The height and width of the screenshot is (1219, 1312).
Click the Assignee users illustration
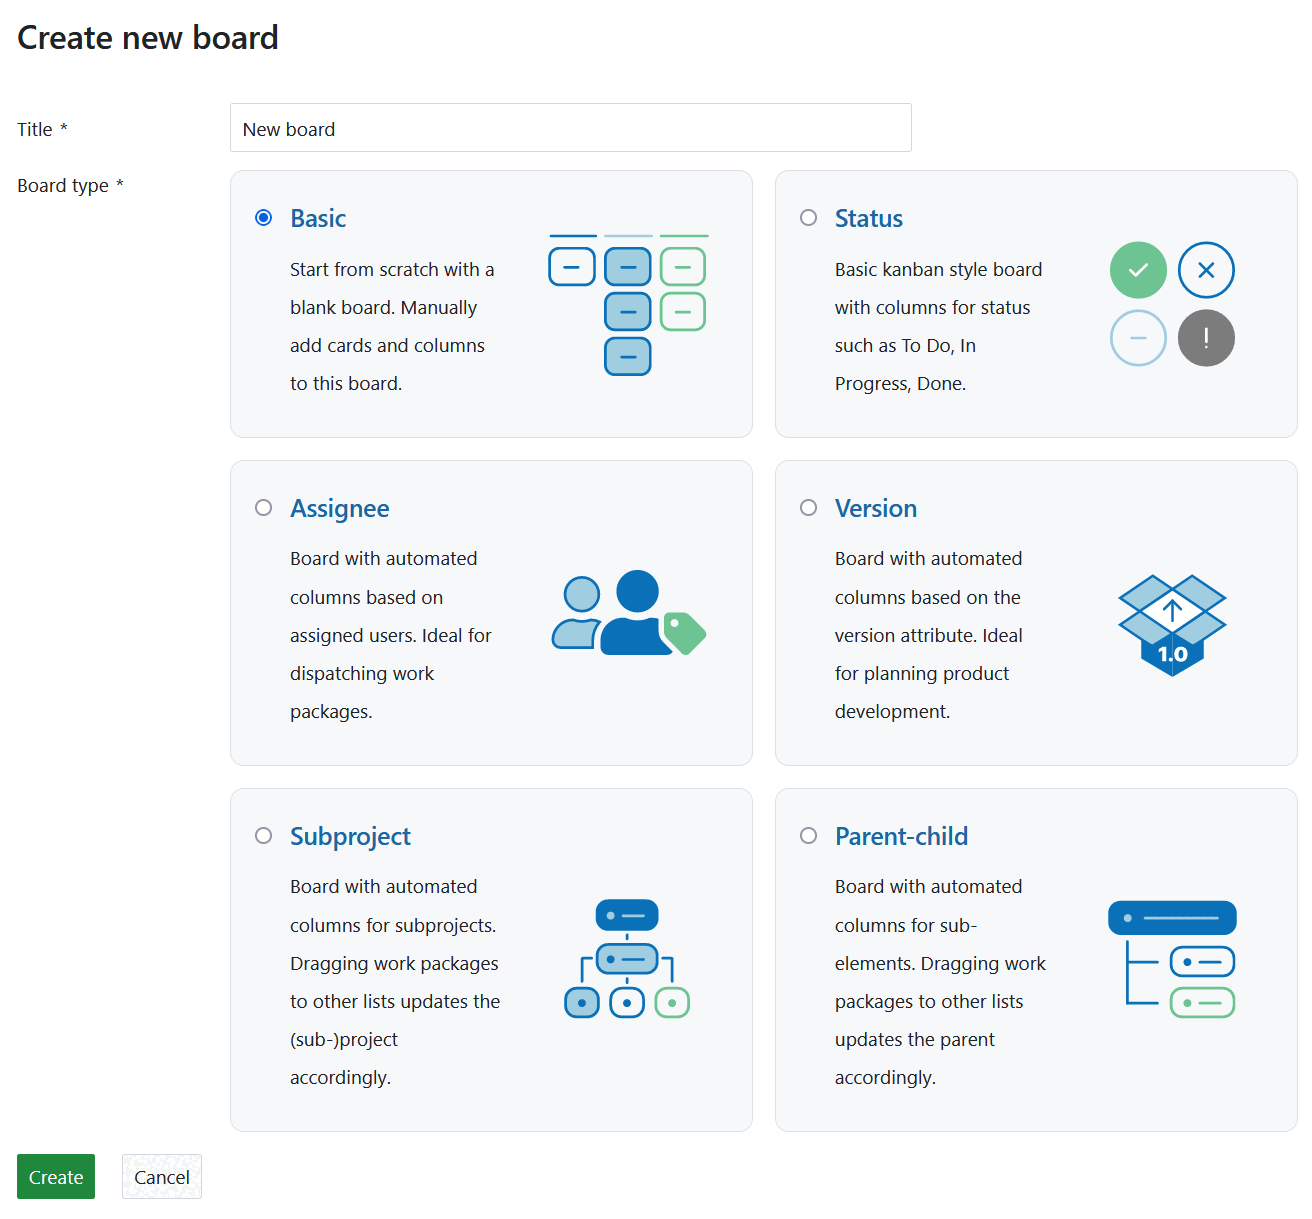[x=628, y=613]
